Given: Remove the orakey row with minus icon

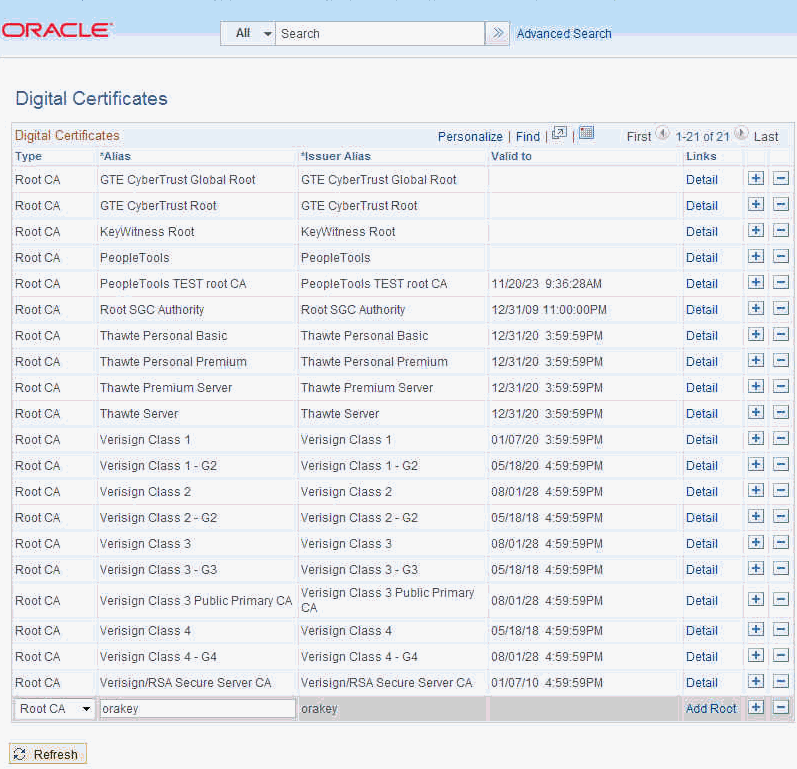Looking at the screenshot, I should point(781,708).
